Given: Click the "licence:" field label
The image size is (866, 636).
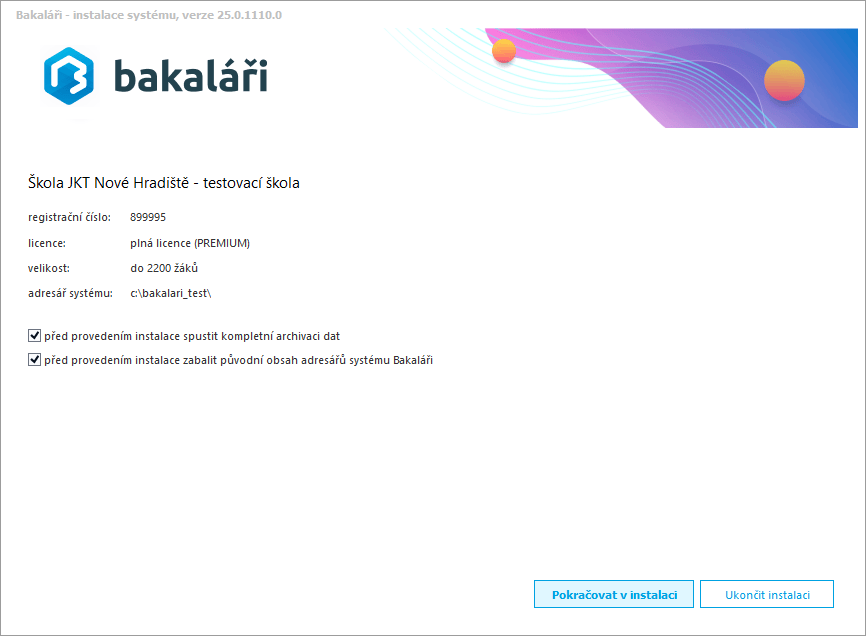Looking at the screenshot, I should [47, 243].
